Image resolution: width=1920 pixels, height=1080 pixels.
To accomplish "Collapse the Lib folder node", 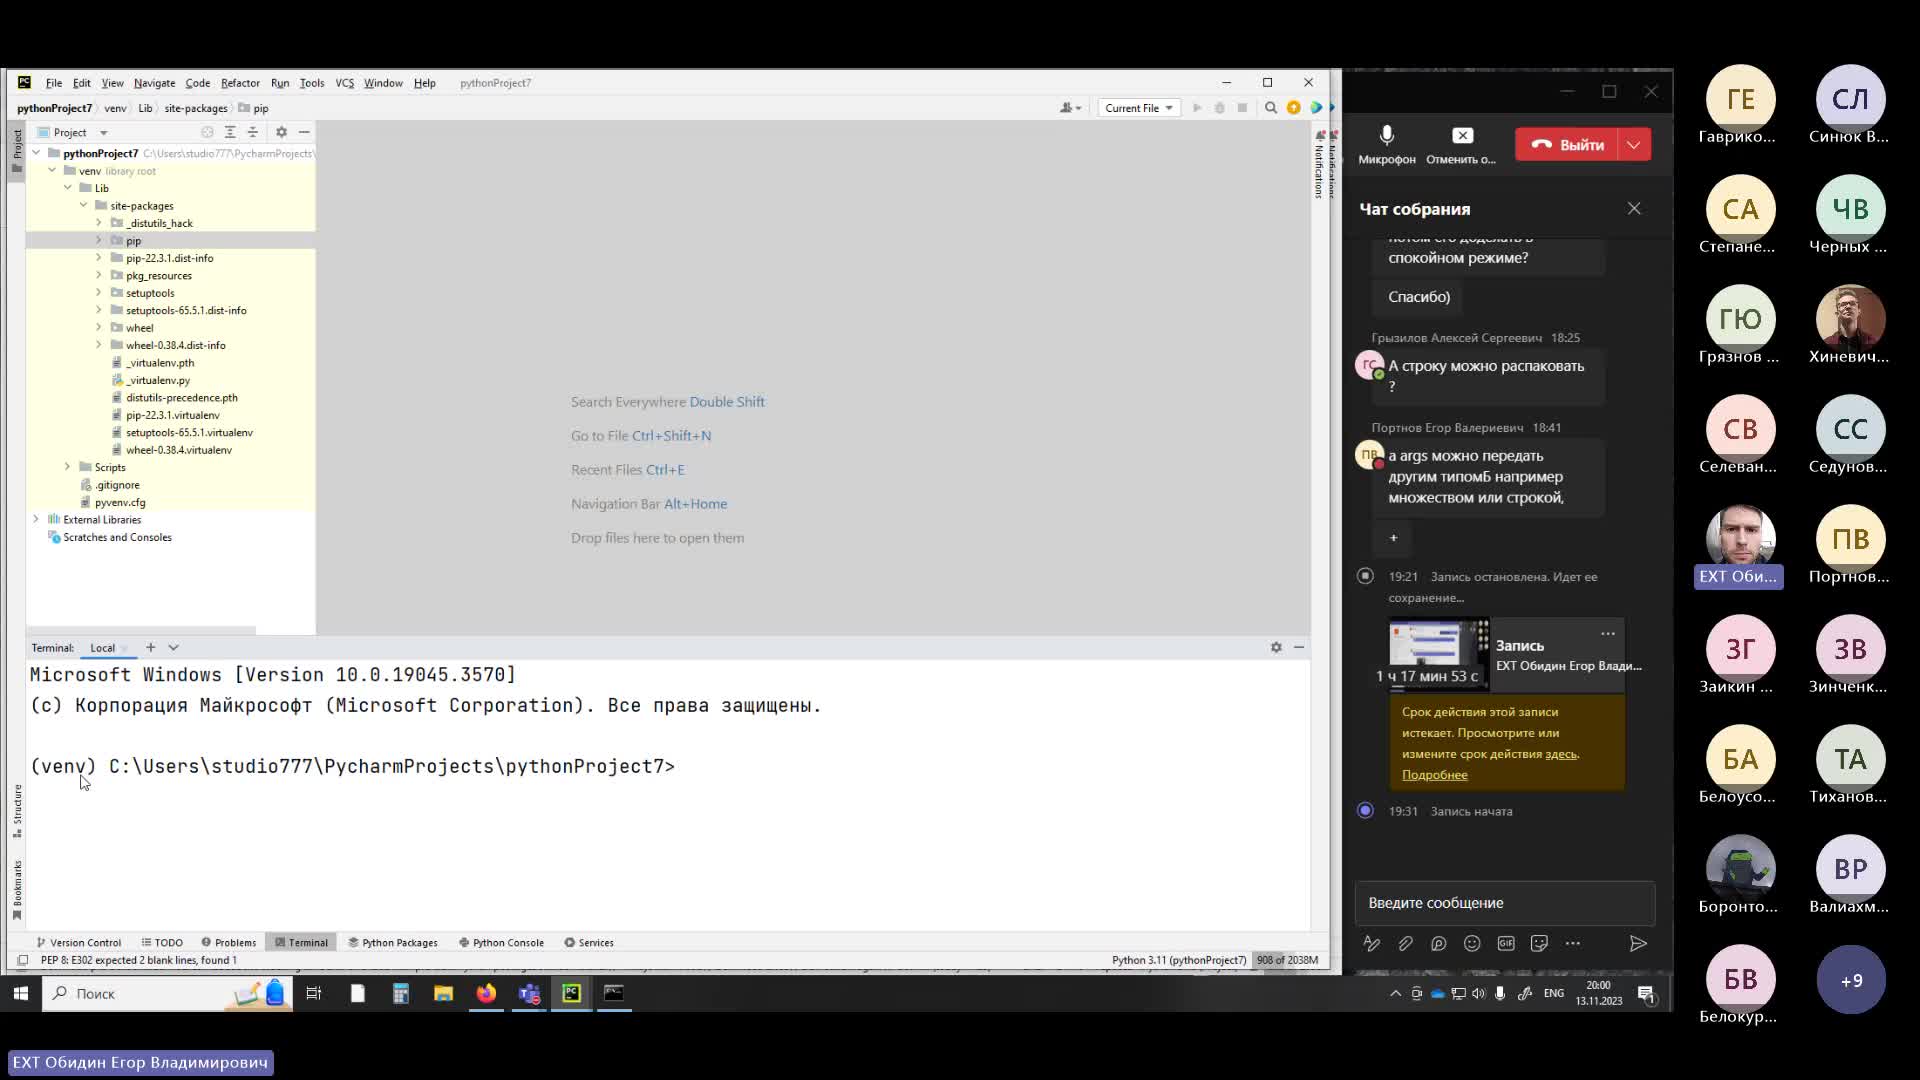I will pyautogui.click(x=68, y=188).
